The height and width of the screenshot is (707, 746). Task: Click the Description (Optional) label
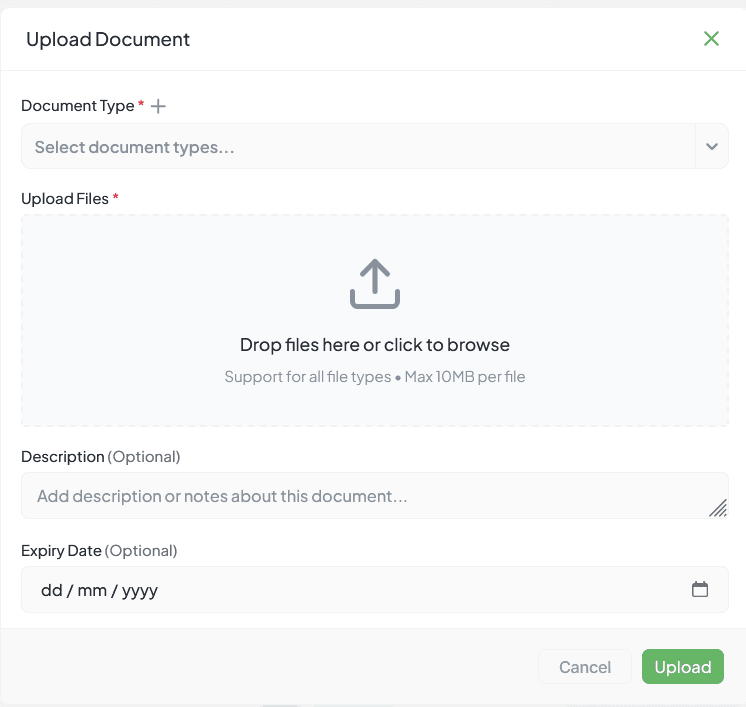click(100, 457)
